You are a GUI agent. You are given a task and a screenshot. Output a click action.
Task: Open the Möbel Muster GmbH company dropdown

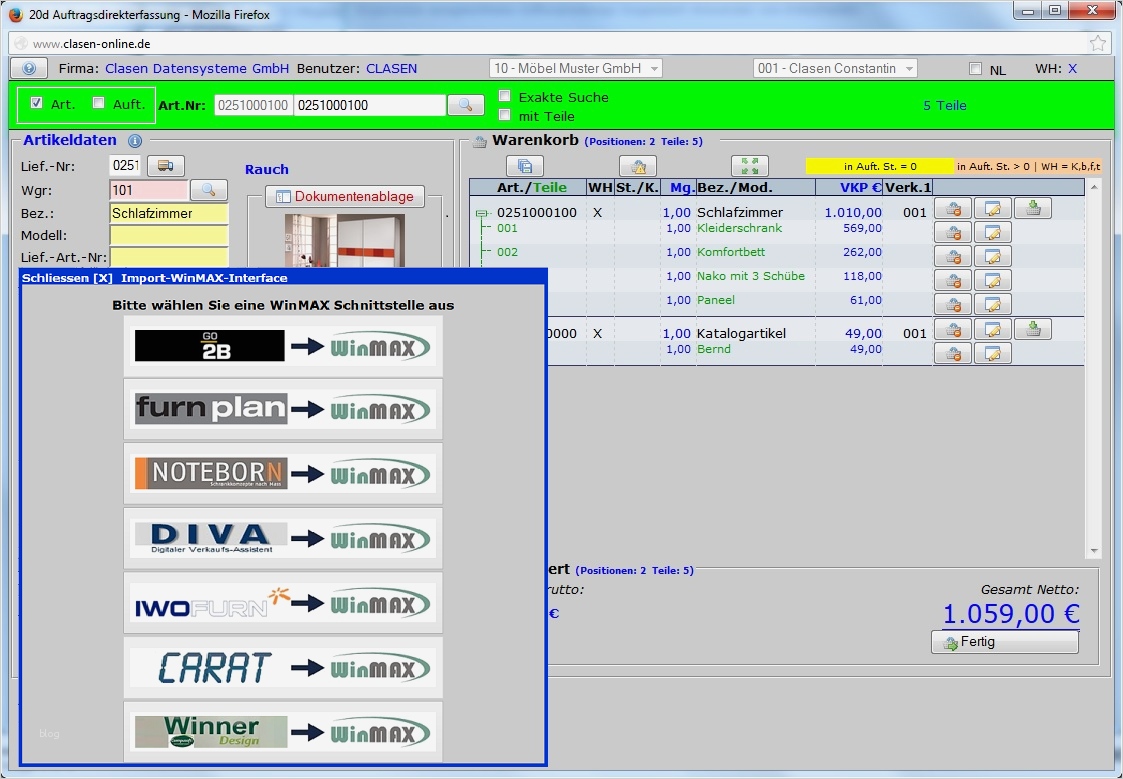pos(575,68)
